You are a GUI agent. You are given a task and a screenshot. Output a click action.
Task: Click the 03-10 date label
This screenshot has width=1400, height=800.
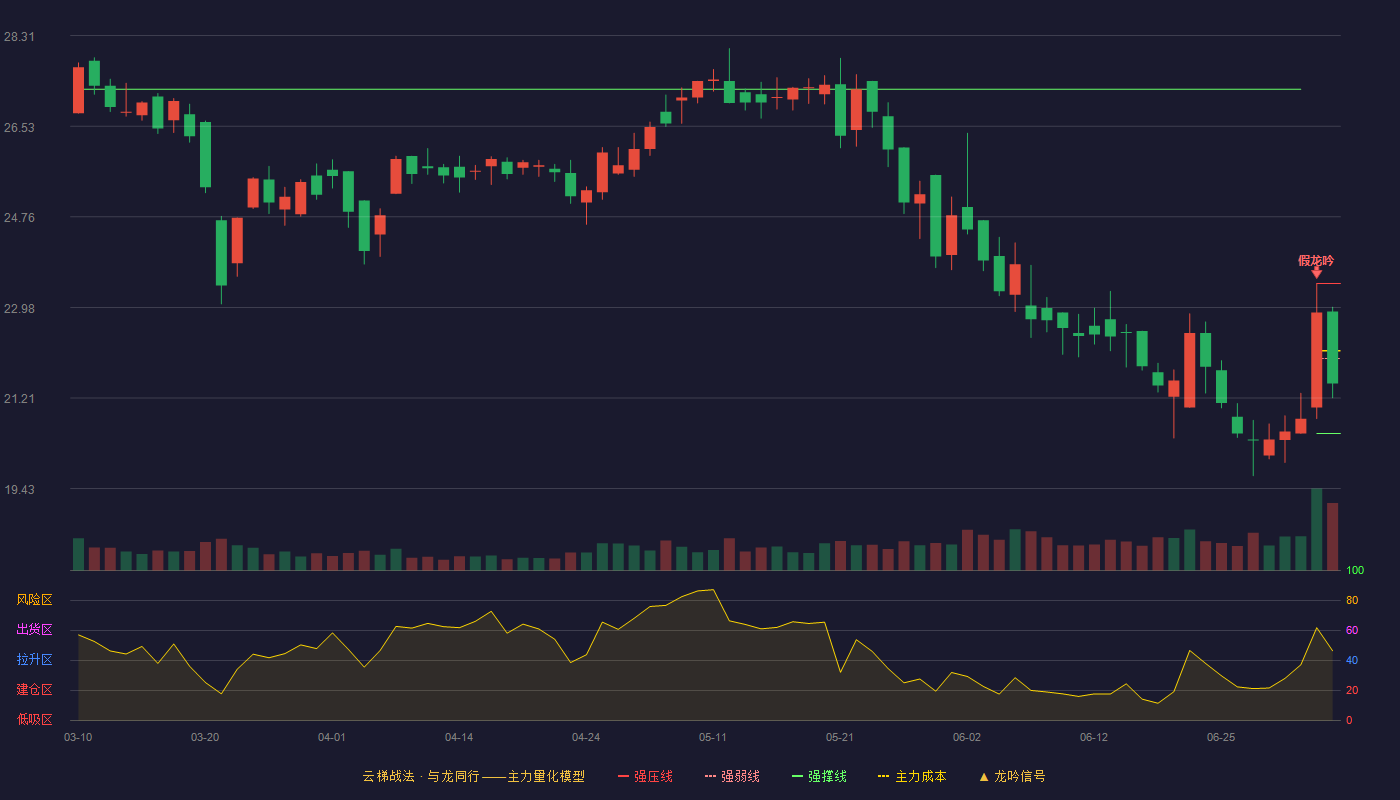click(x=78, y=737)
